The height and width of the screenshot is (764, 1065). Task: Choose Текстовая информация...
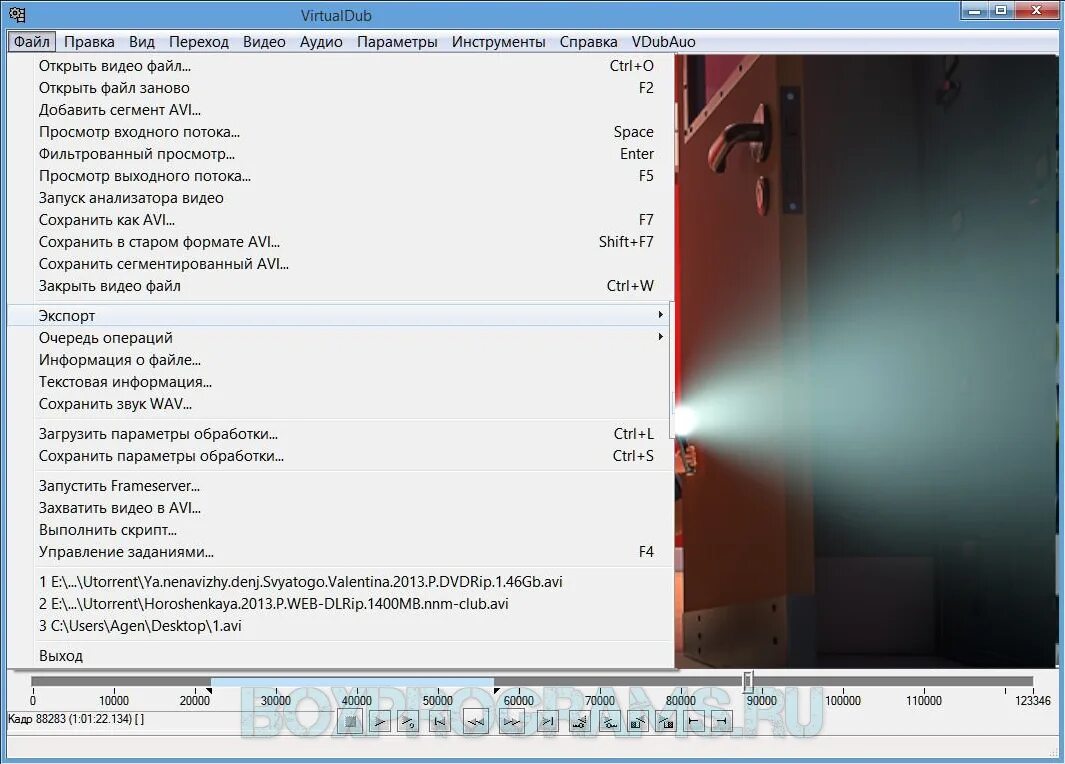coord(338,382)
